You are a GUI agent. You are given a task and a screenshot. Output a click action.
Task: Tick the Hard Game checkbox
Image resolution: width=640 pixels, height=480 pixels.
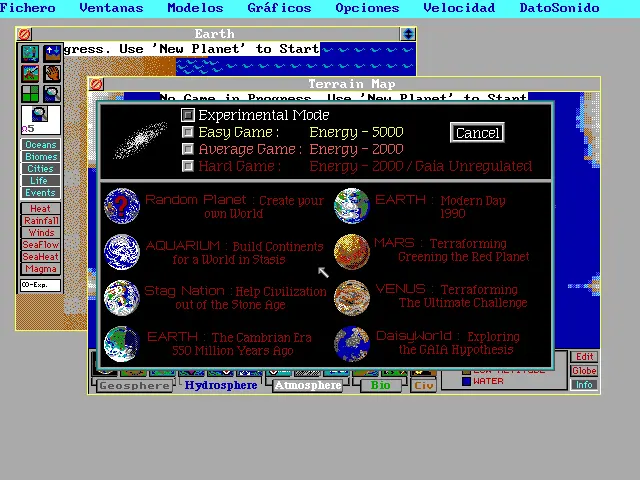pyautogui.click(x=188, y=166)
